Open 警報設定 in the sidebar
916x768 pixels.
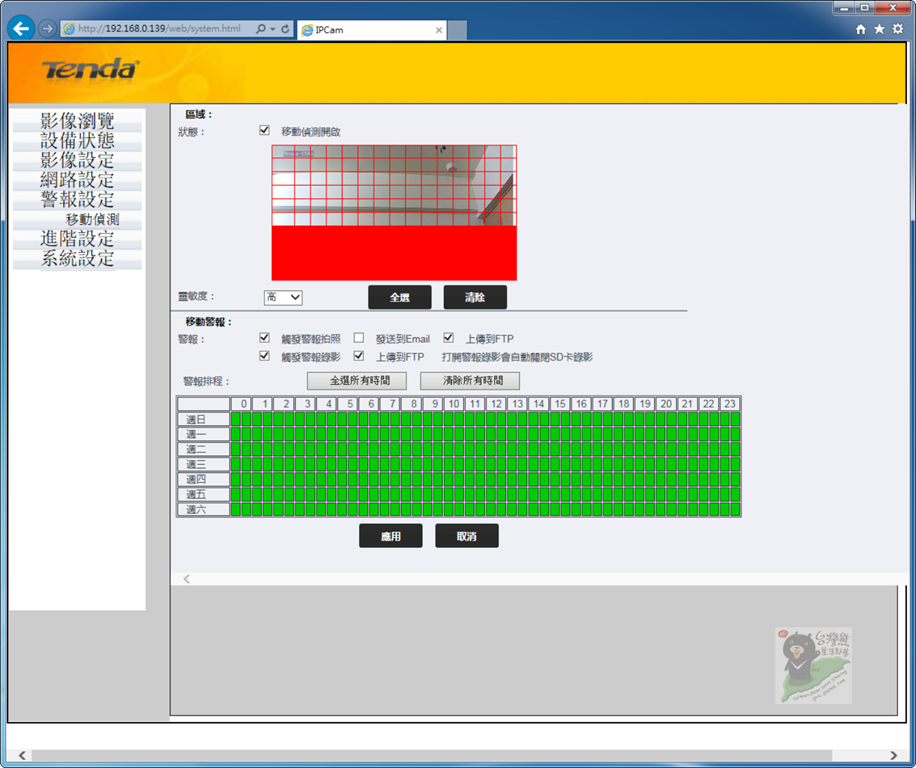pos(77,200)
